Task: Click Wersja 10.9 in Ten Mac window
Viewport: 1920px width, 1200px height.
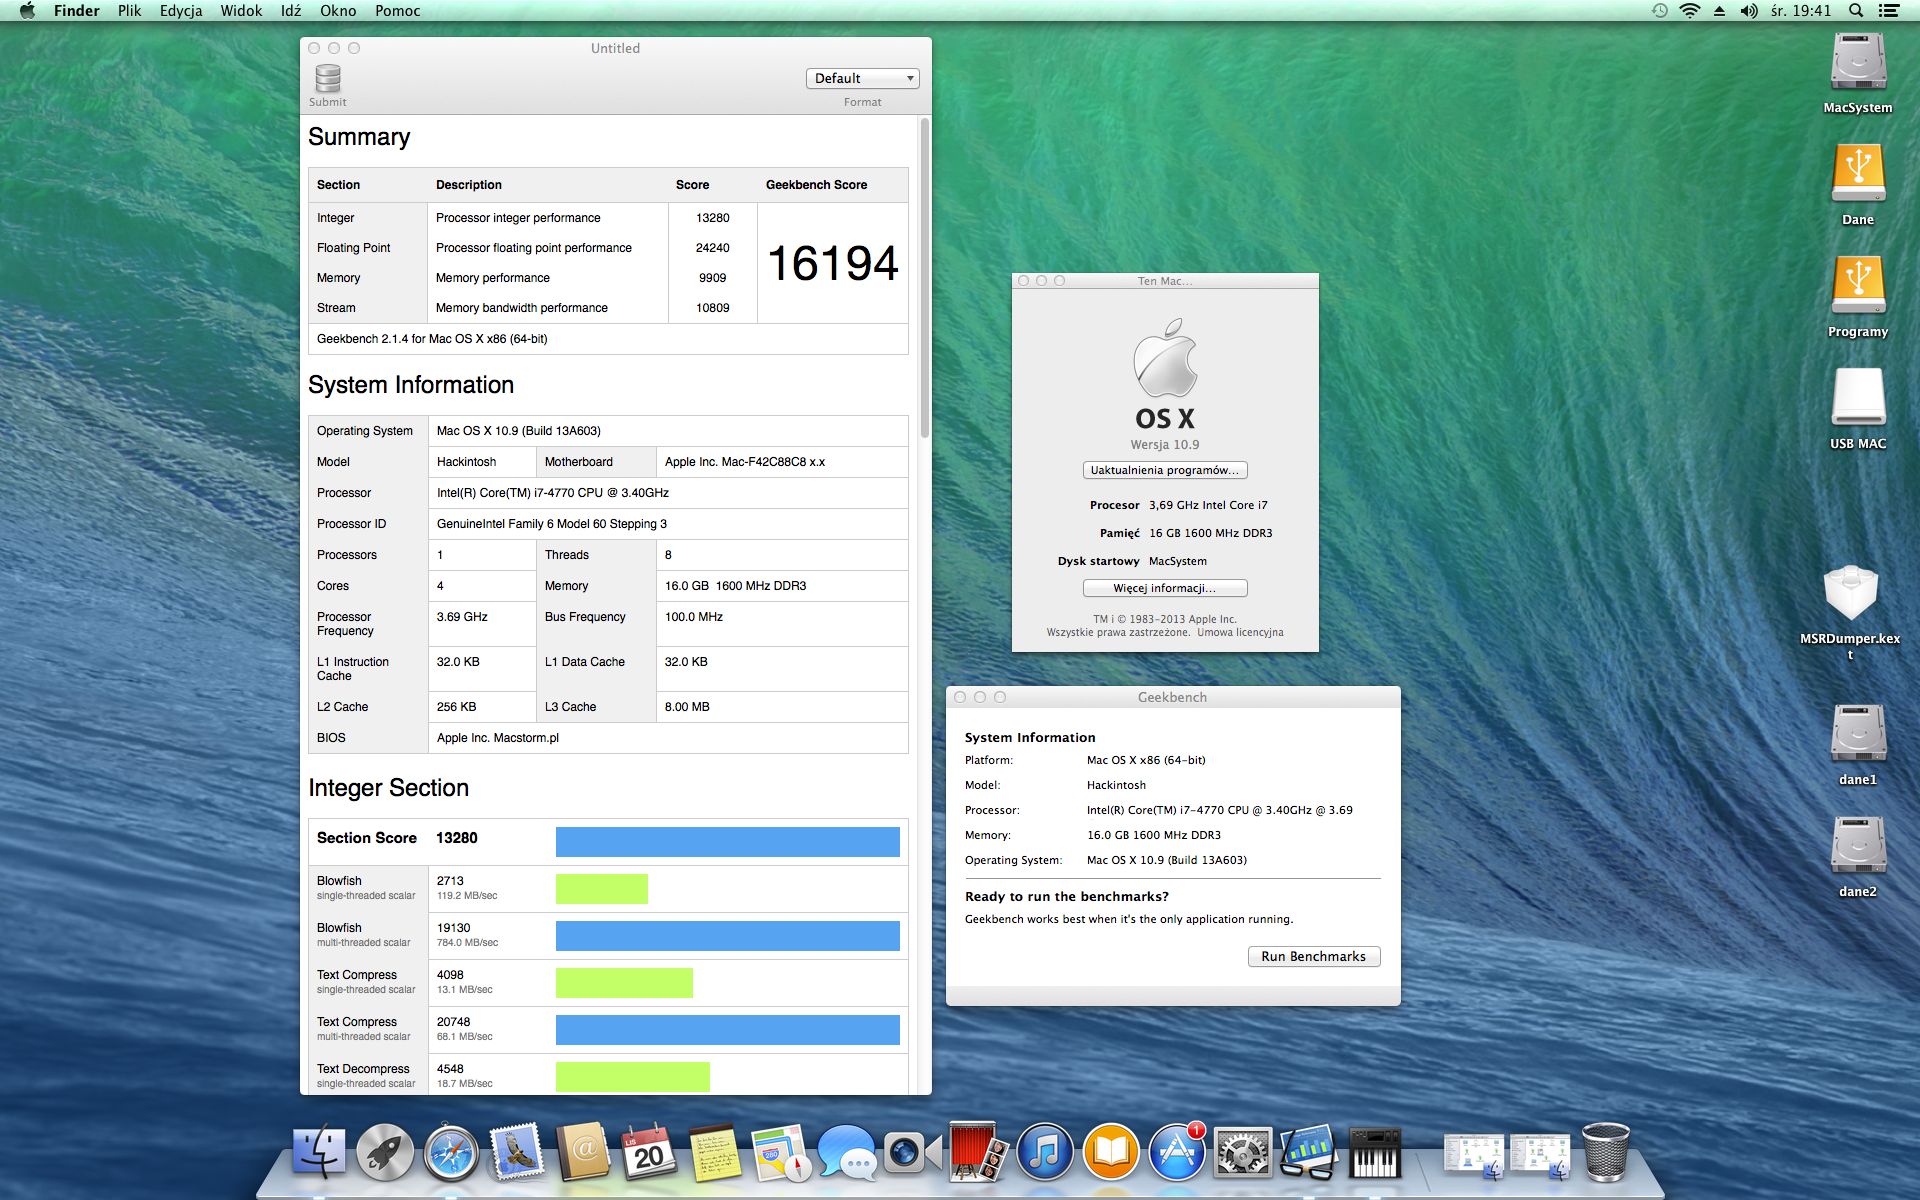Action: (x=1165, y=445)
